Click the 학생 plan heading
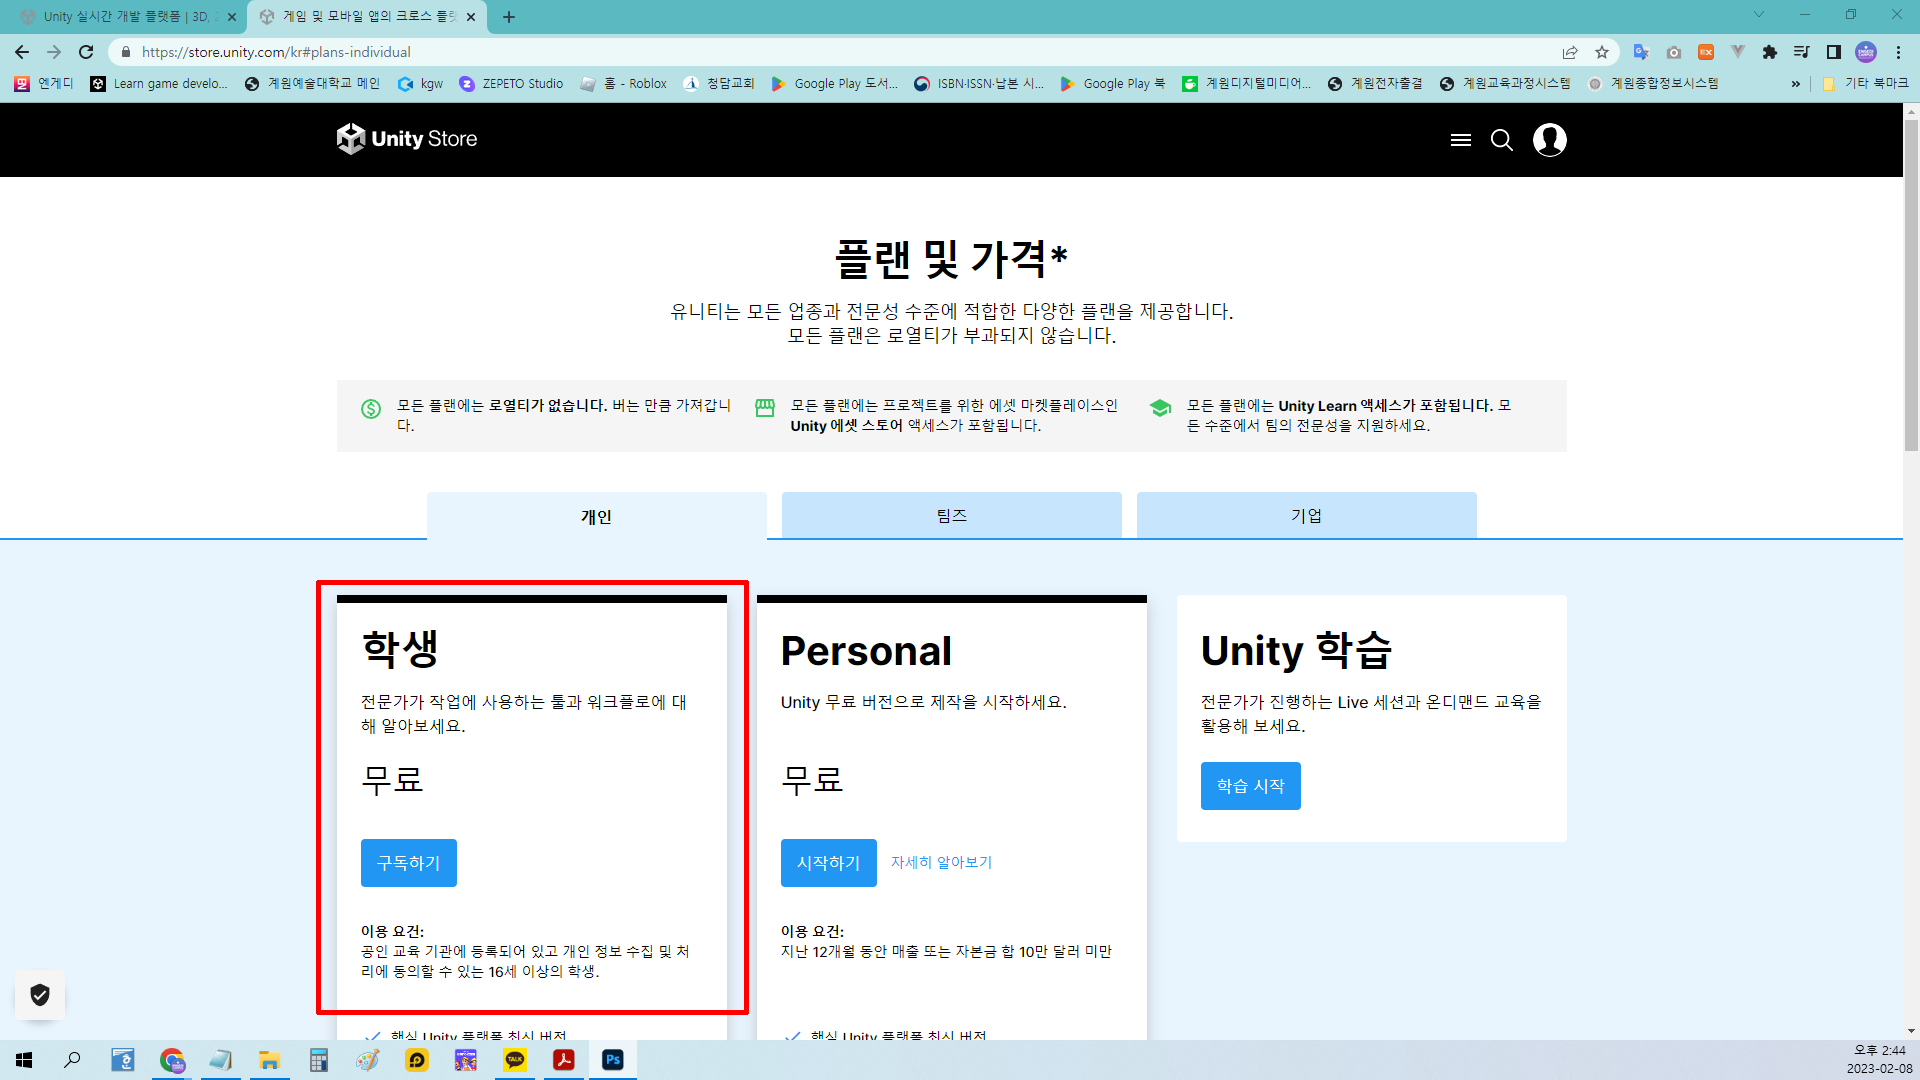Image resolution: width=1920 pixels, height=1080 pixels. coord(400,649)
